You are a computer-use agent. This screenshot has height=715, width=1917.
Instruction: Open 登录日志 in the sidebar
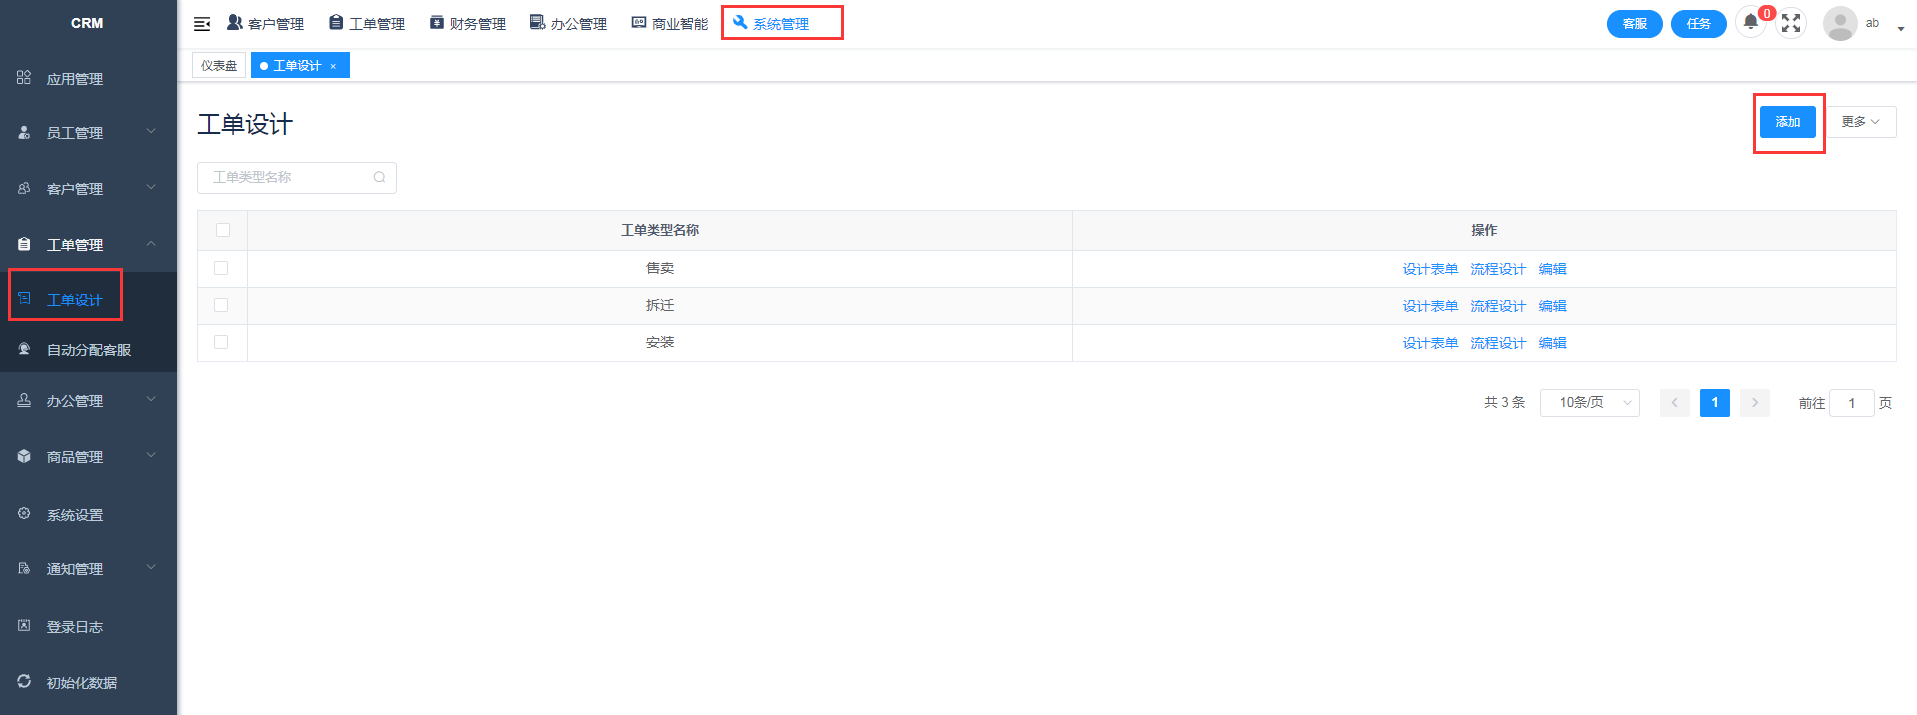pyautogui.click(x=74, y=627)
